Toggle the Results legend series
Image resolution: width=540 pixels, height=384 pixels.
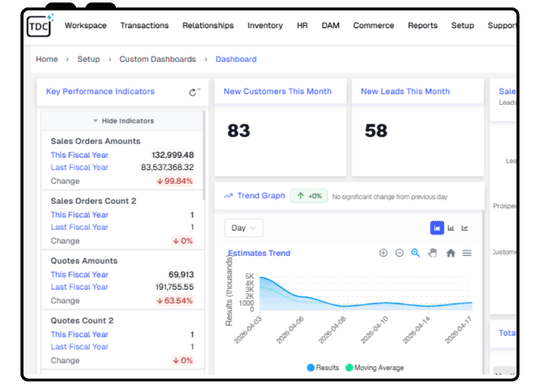[x=323, y=367]
